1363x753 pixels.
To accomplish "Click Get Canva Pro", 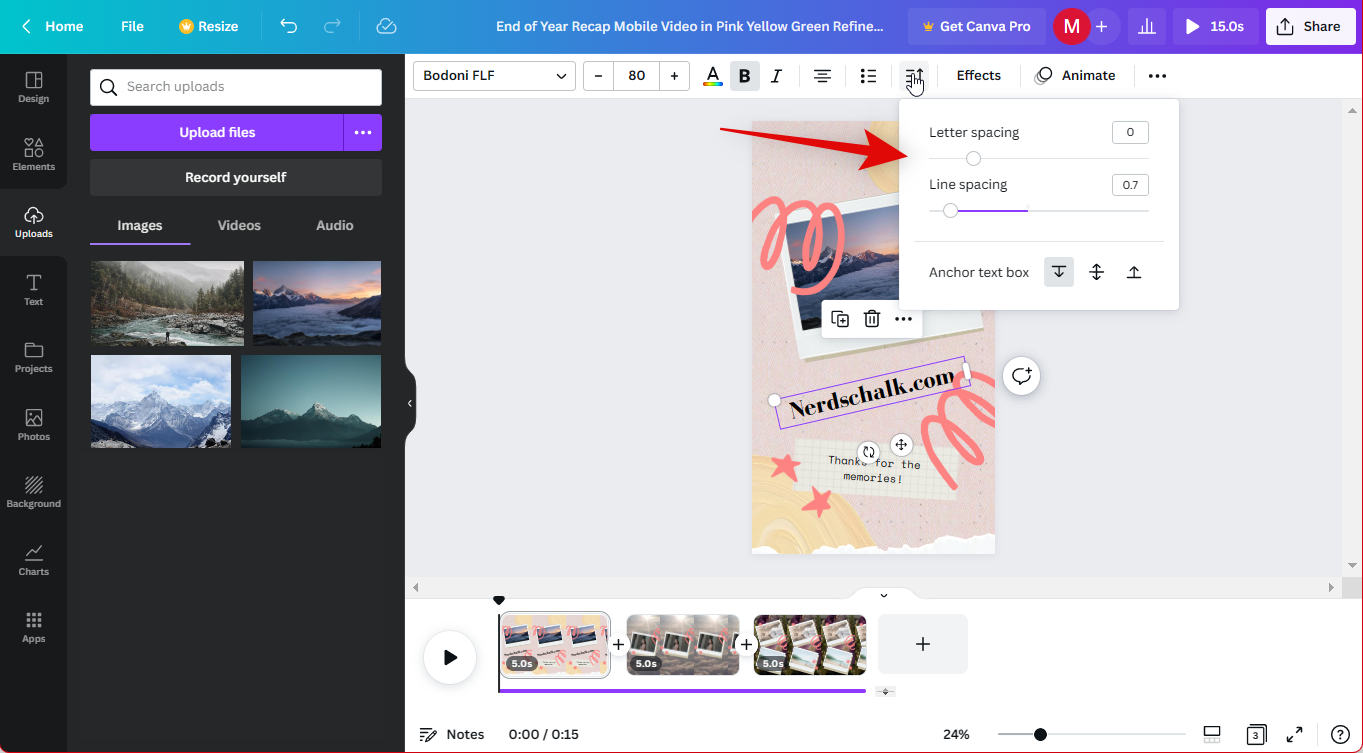I will (976, 27).
